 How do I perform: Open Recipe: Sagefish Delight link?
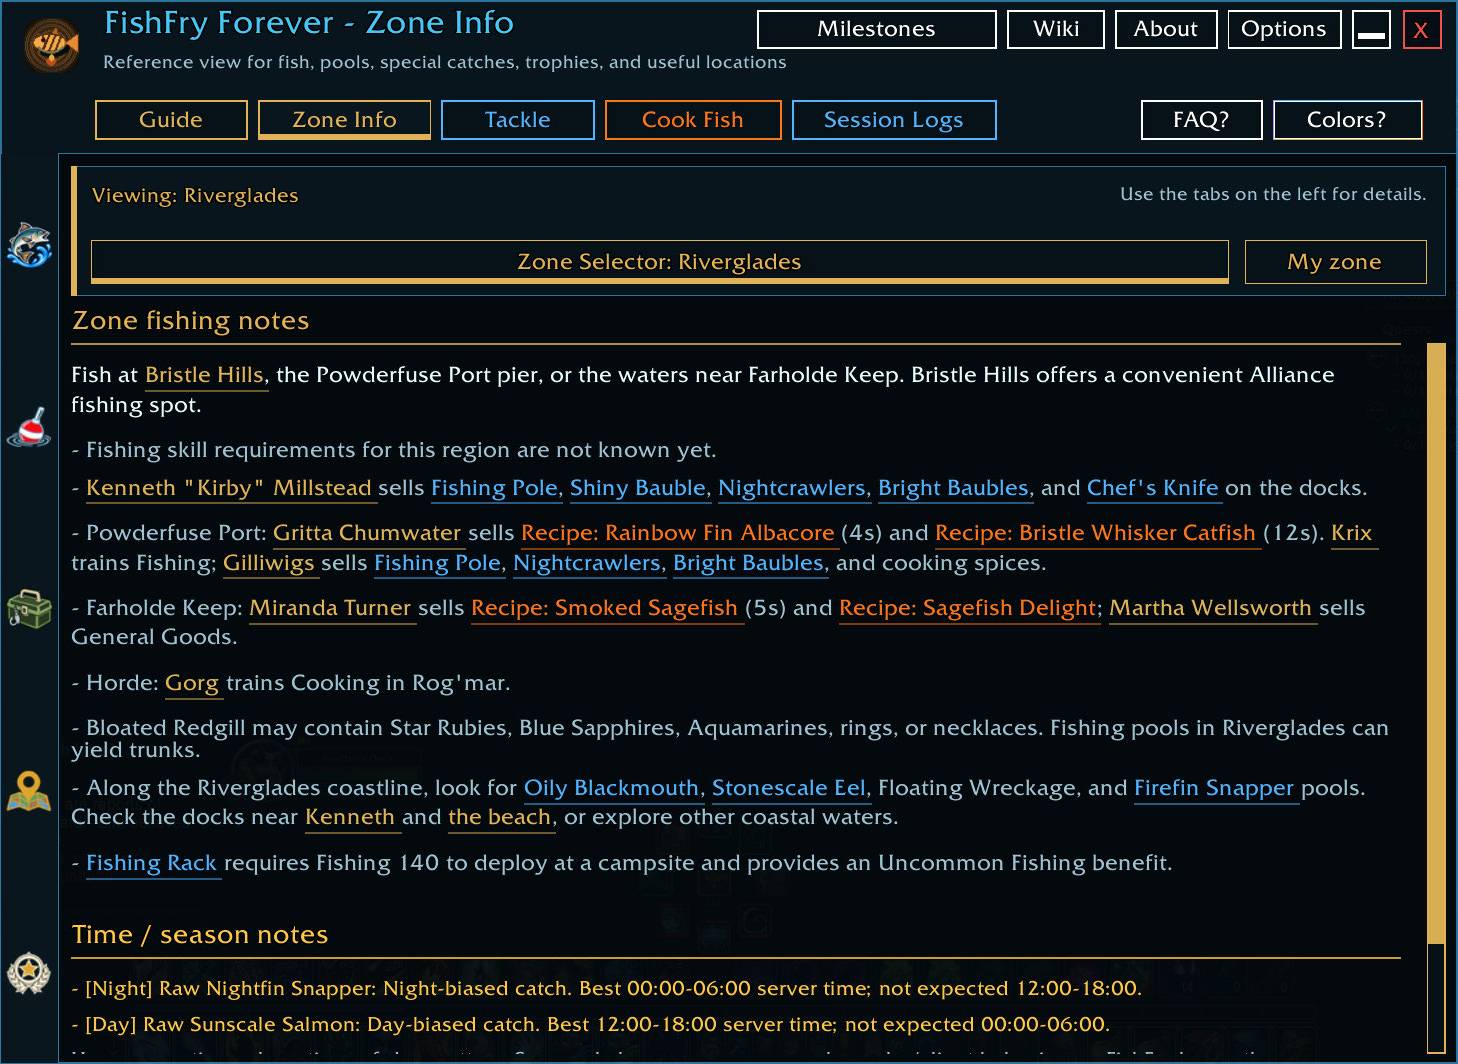[x=968, y=608]
